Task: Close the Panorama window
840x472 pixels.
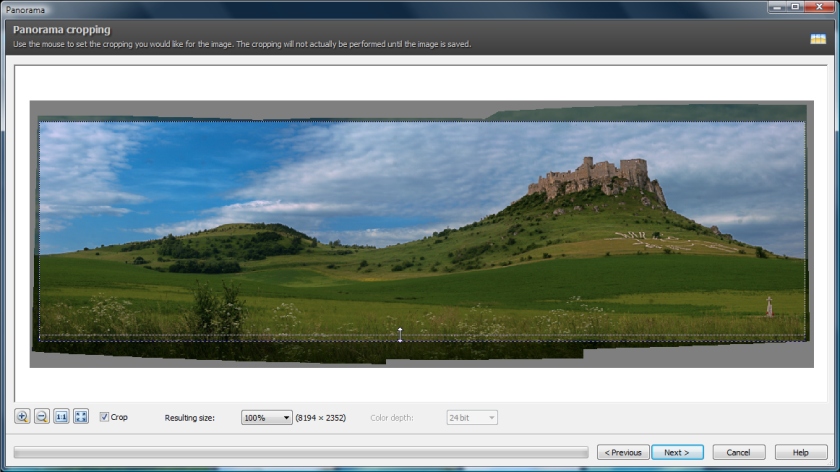Action: point(820,7)
